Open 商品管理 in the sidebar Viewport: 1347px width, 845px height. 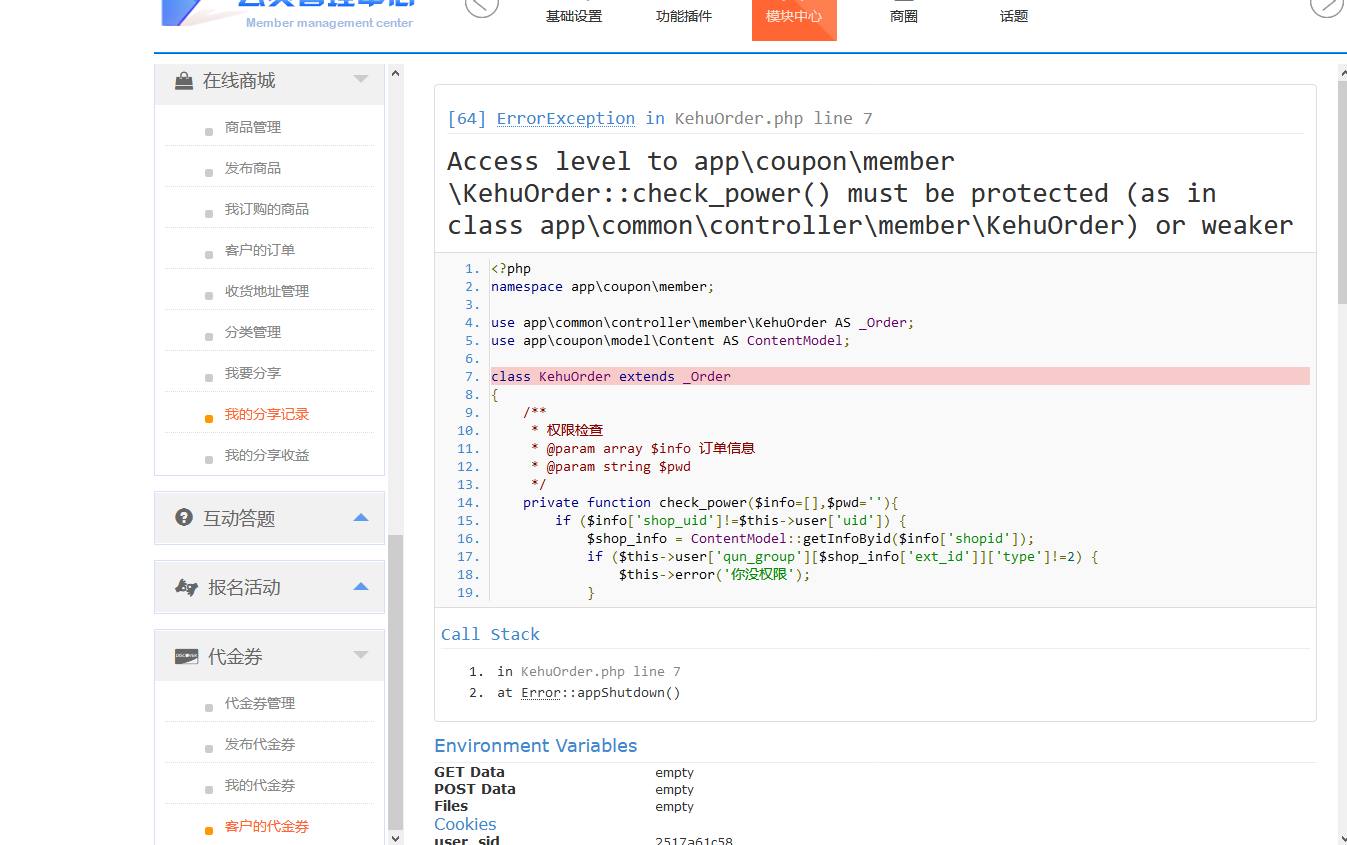[253, 127]
